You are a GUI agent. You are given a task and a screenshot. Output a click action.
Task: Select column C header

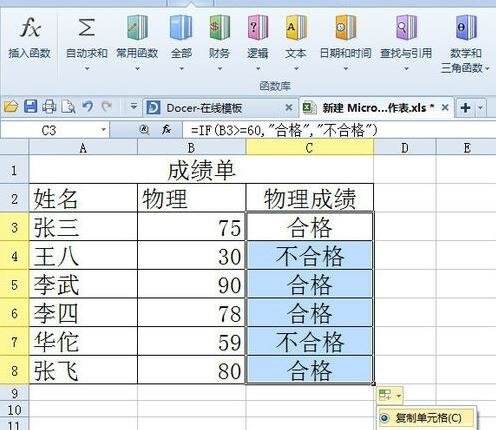[x=309, y=148]
